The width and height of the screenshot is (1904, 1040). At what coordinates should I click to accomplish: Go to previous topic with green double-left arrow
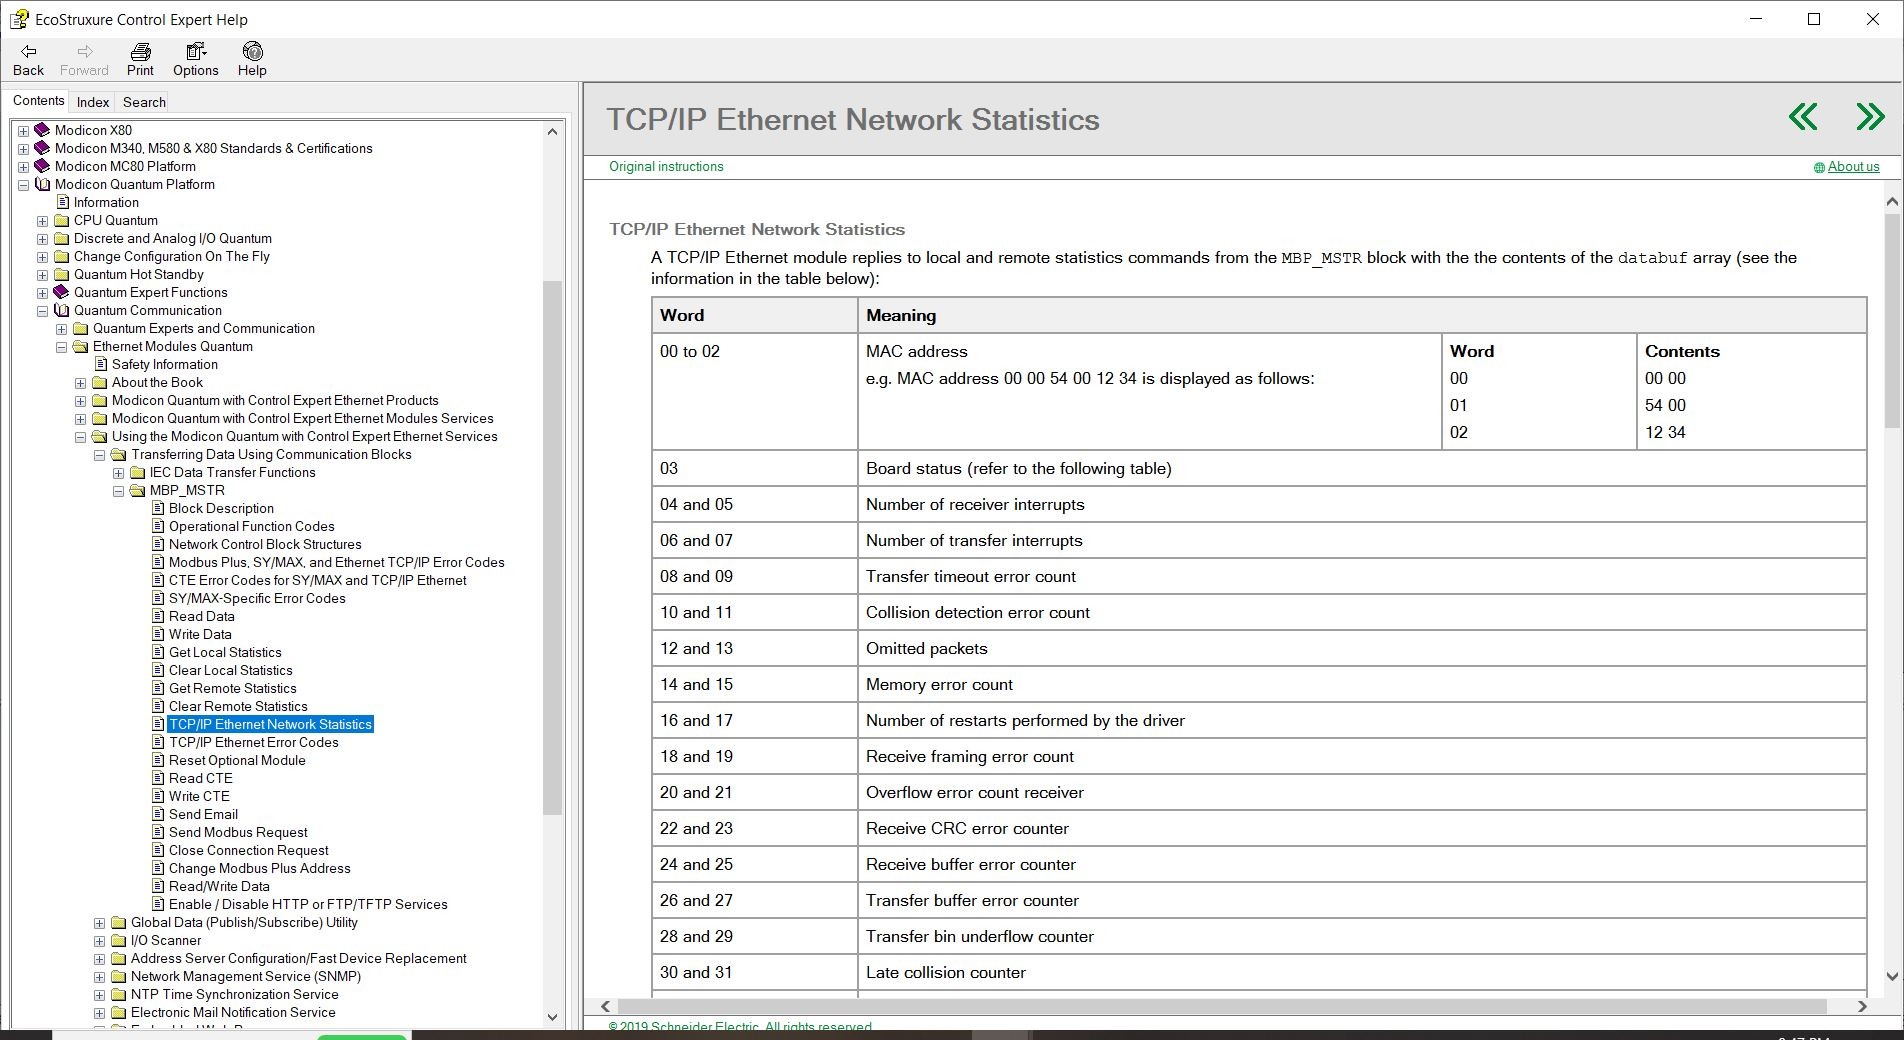tap(1803, 117)
